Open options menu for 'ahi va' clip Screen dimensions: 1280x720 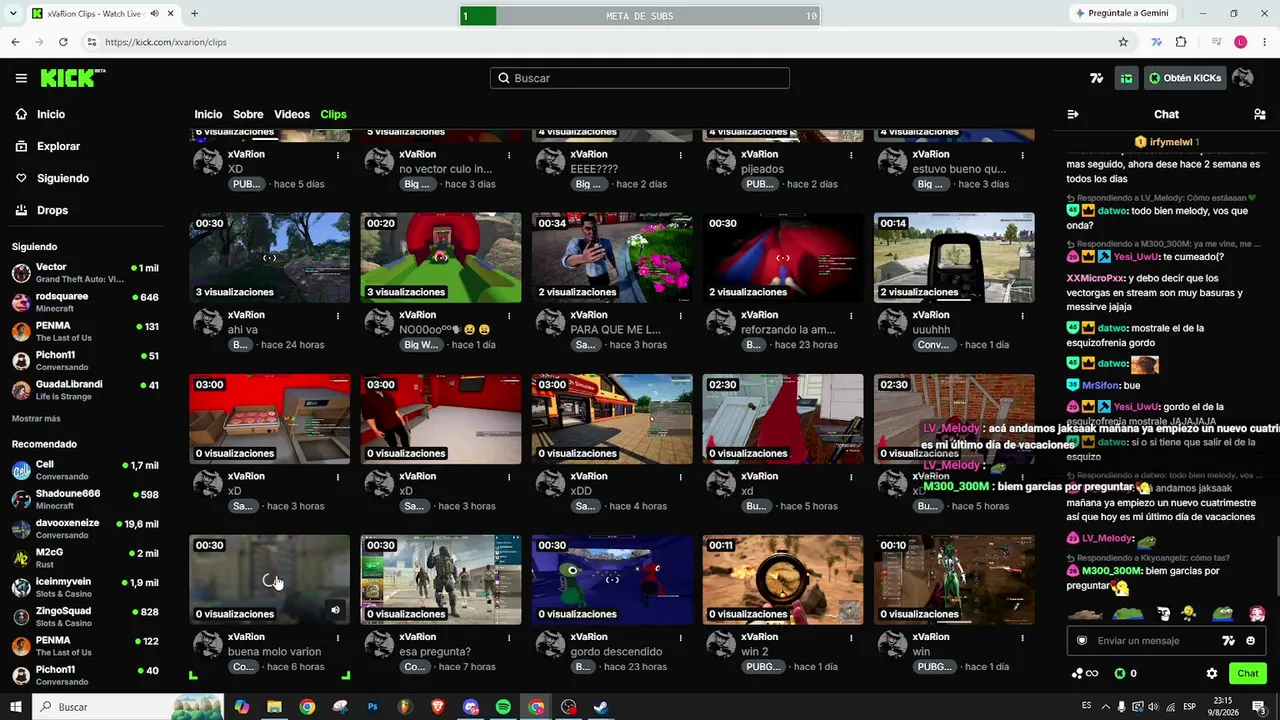pos(338,316)
